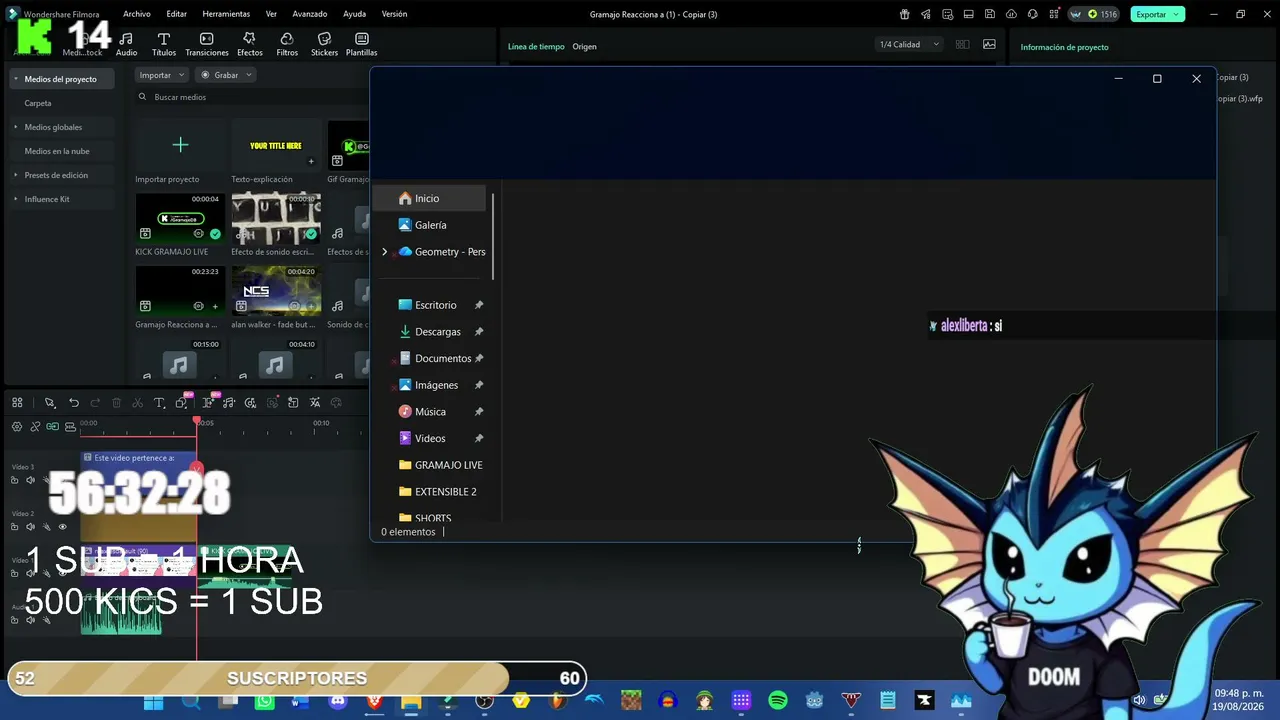The height and width of the screenshot is (720, 1280).
Task: Expand Medios del proyecto in sidebar
Action: click(x=15, y=79)
